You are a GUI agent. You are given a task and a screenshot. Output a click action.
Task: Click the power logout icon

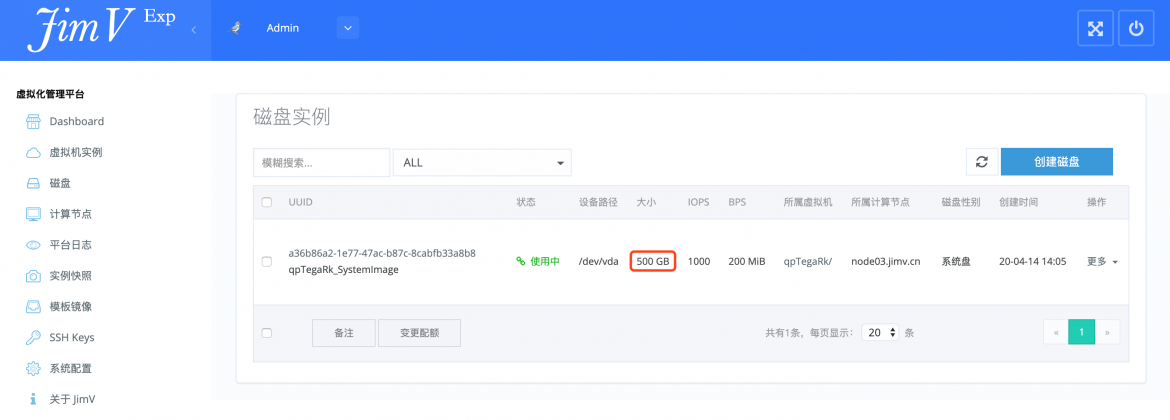1136,28
